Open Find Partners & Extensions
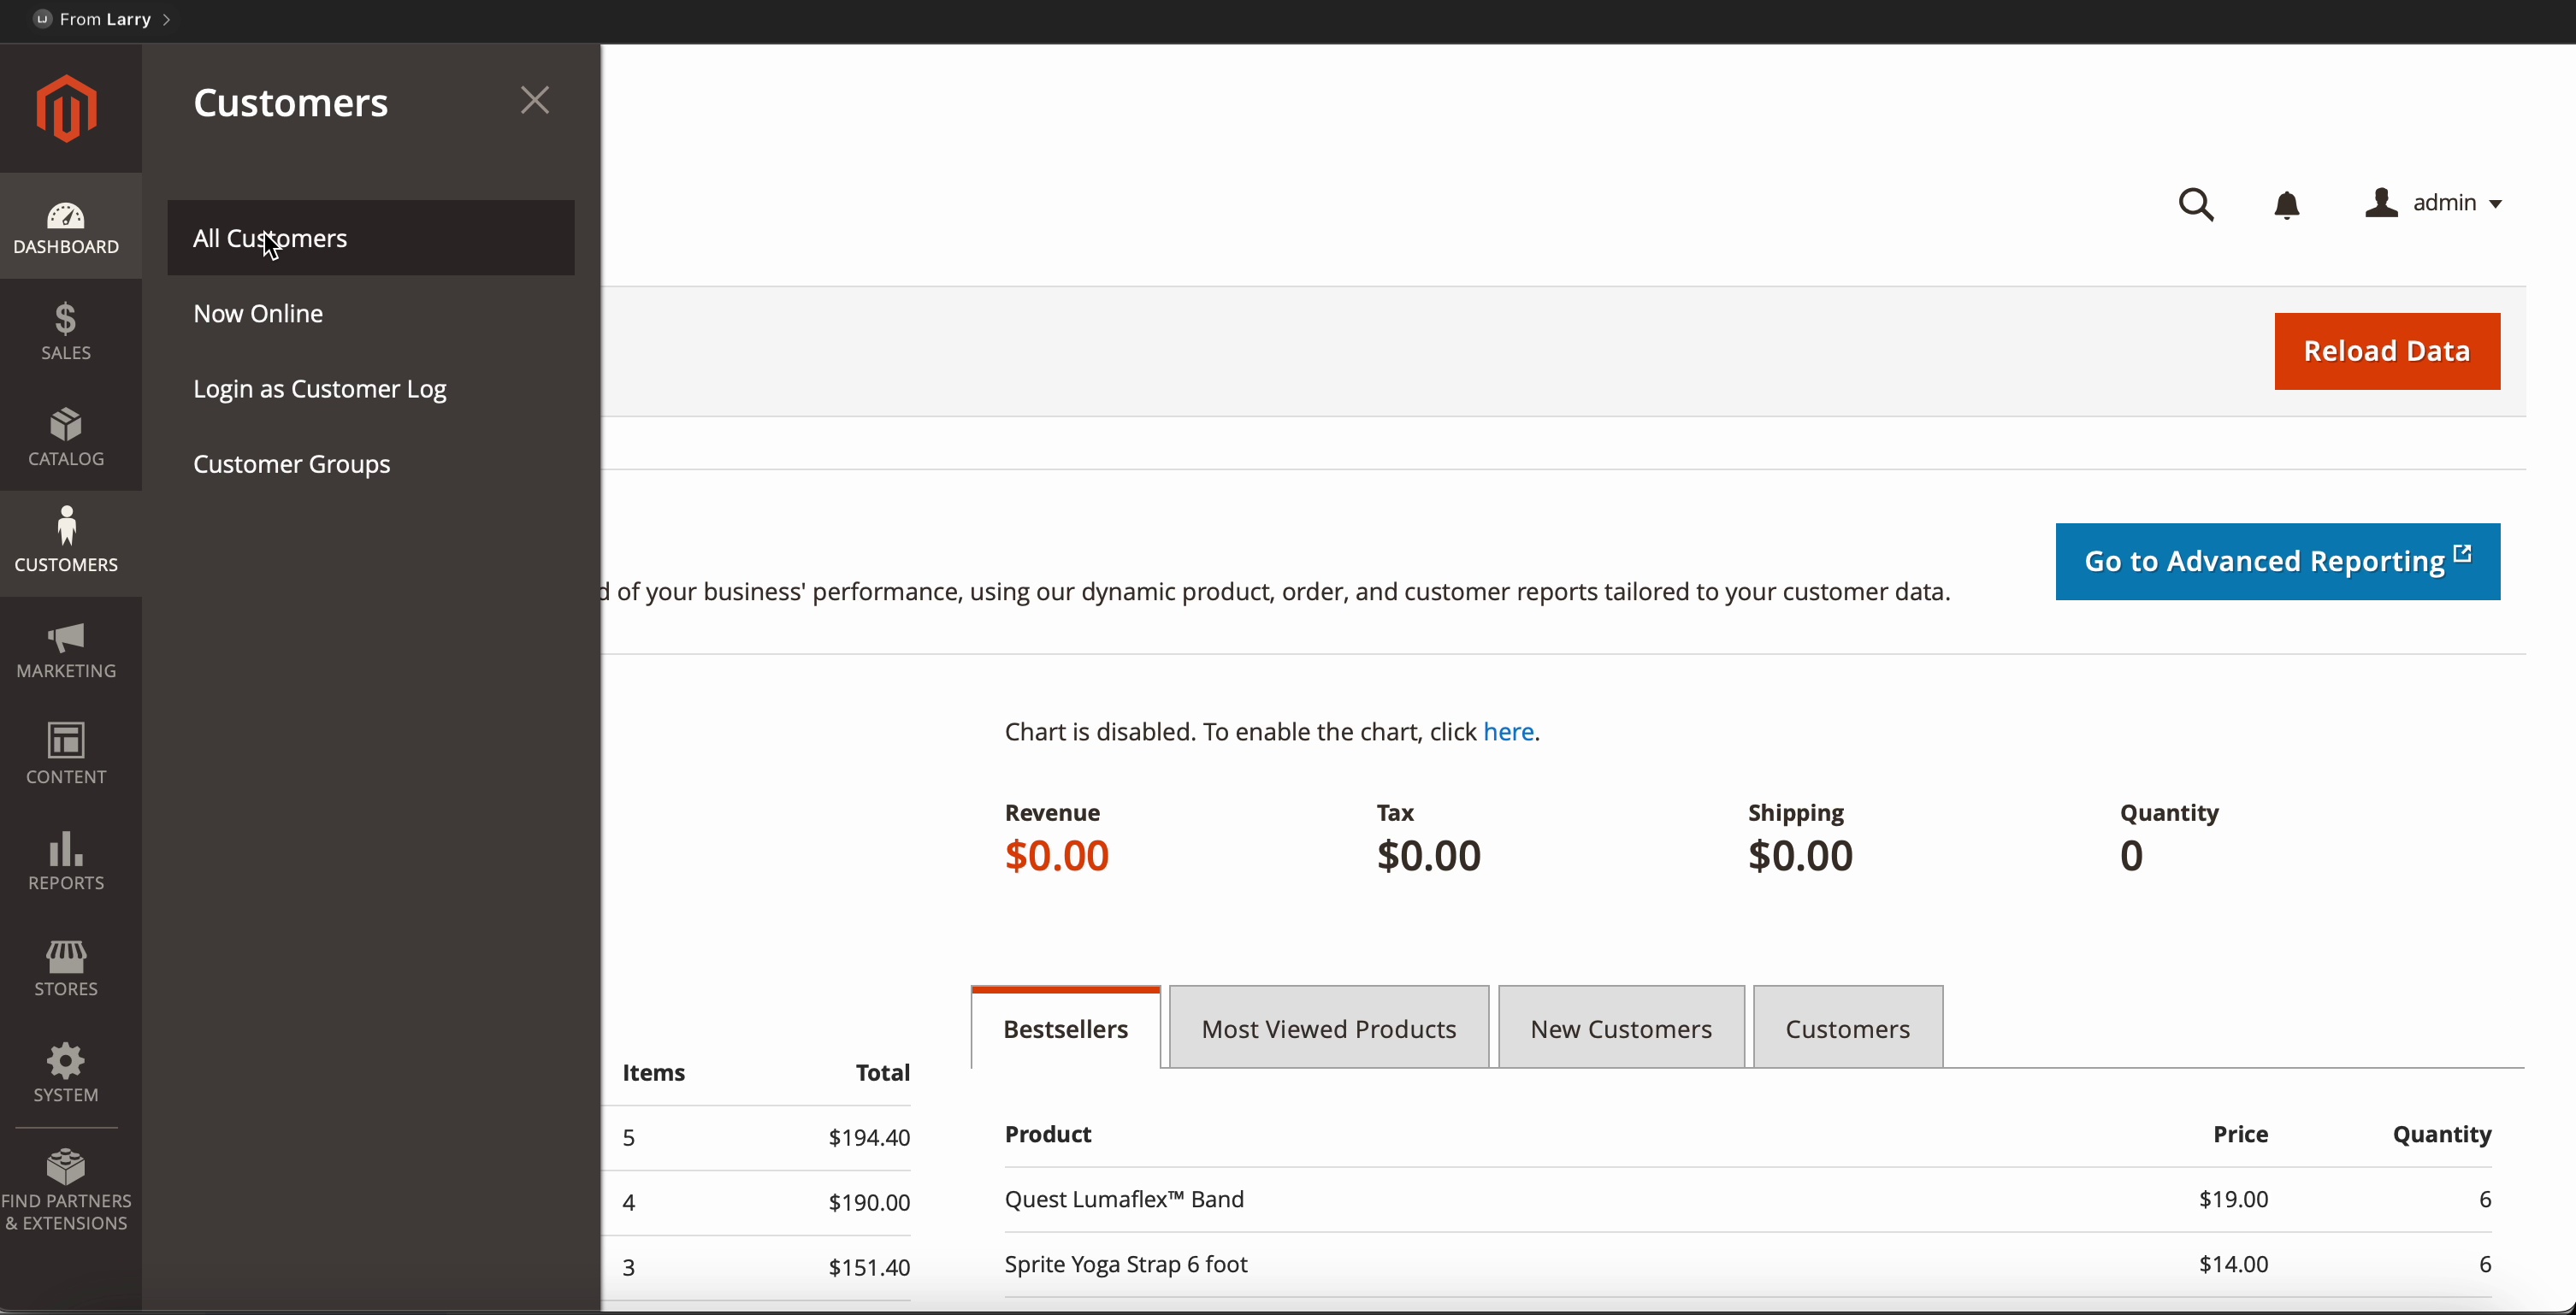The image size is (2576, 1315). [x=66, y=1189]
